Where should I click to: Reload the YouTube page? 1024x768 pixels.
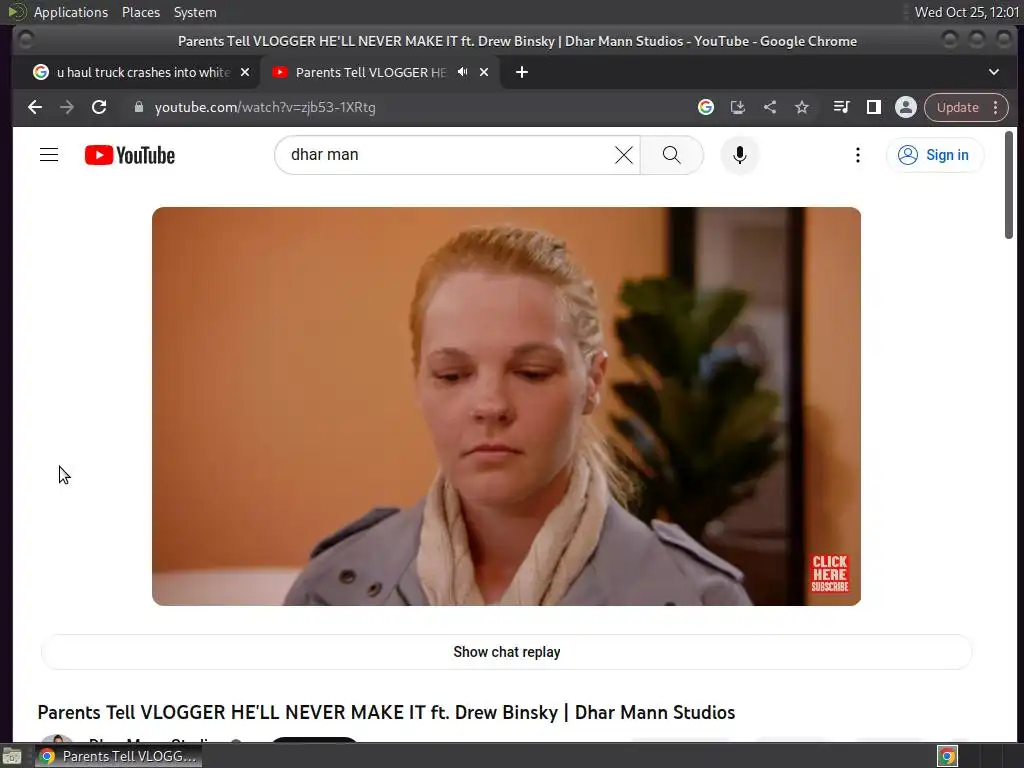[99, 107]
